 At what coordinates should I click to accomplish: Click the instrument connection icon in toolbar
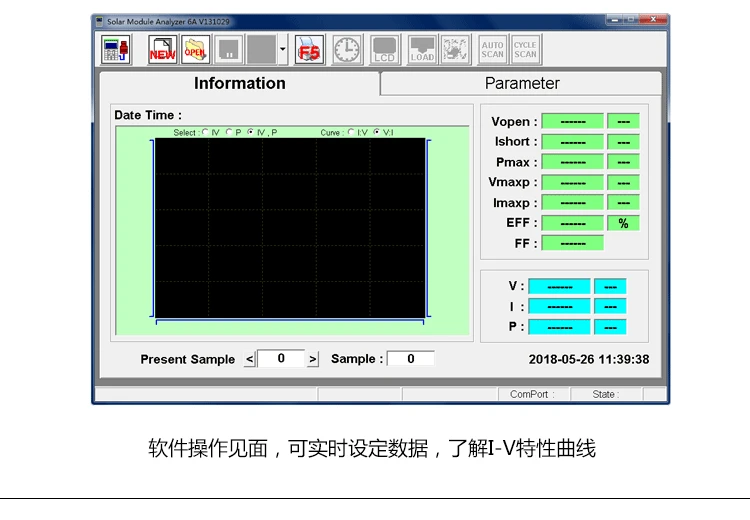click(116, 50)
